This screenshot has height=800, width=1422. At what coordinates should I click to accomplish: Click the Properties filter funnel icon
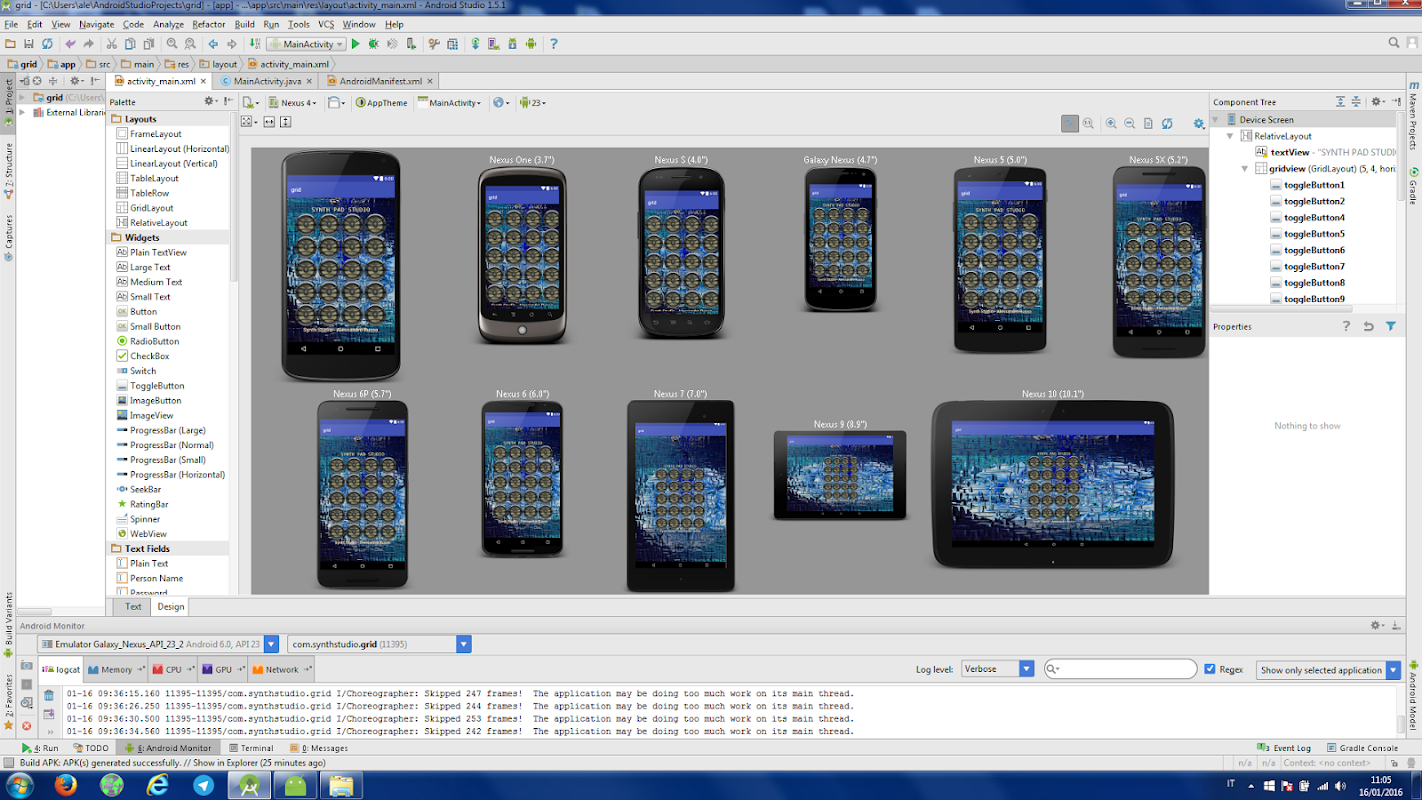[x=1390, y=326]
